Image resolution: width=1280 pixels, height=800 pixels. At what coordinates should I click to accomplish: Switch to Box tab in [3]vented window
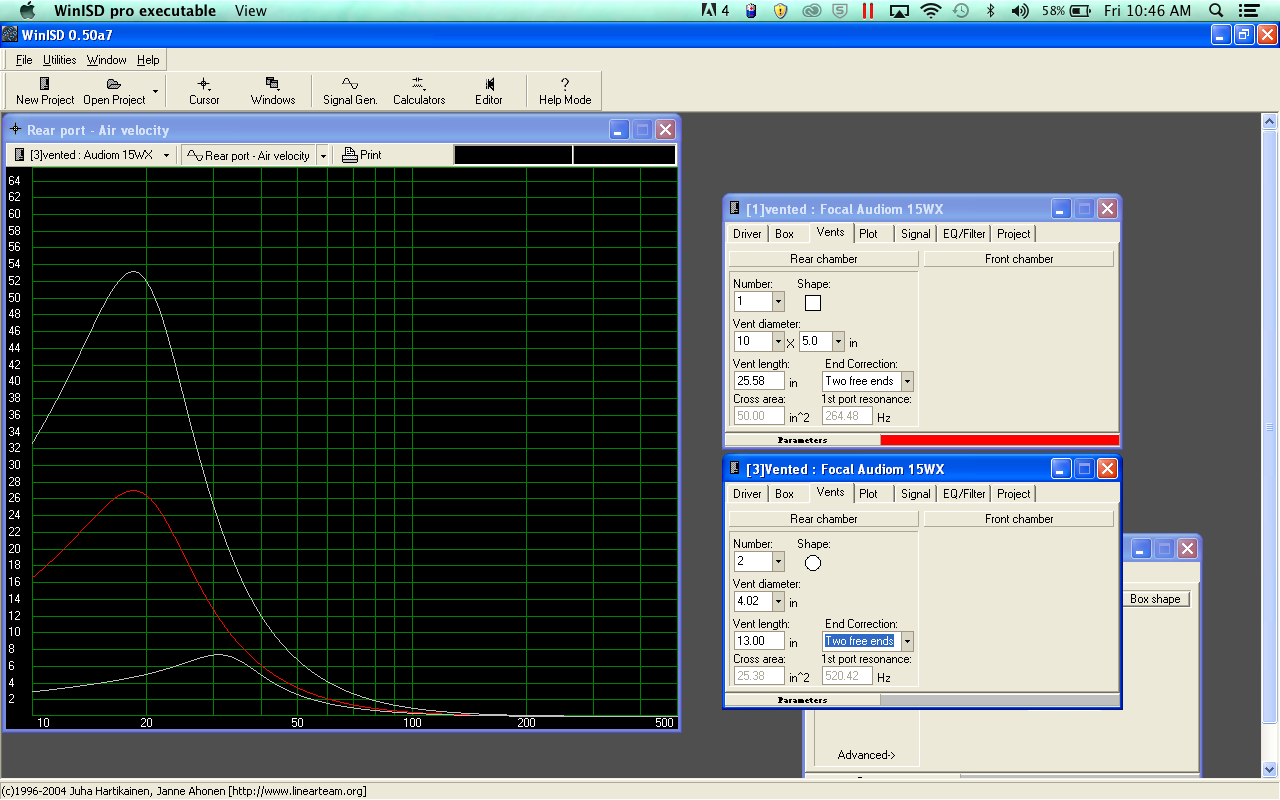point(784,494)
